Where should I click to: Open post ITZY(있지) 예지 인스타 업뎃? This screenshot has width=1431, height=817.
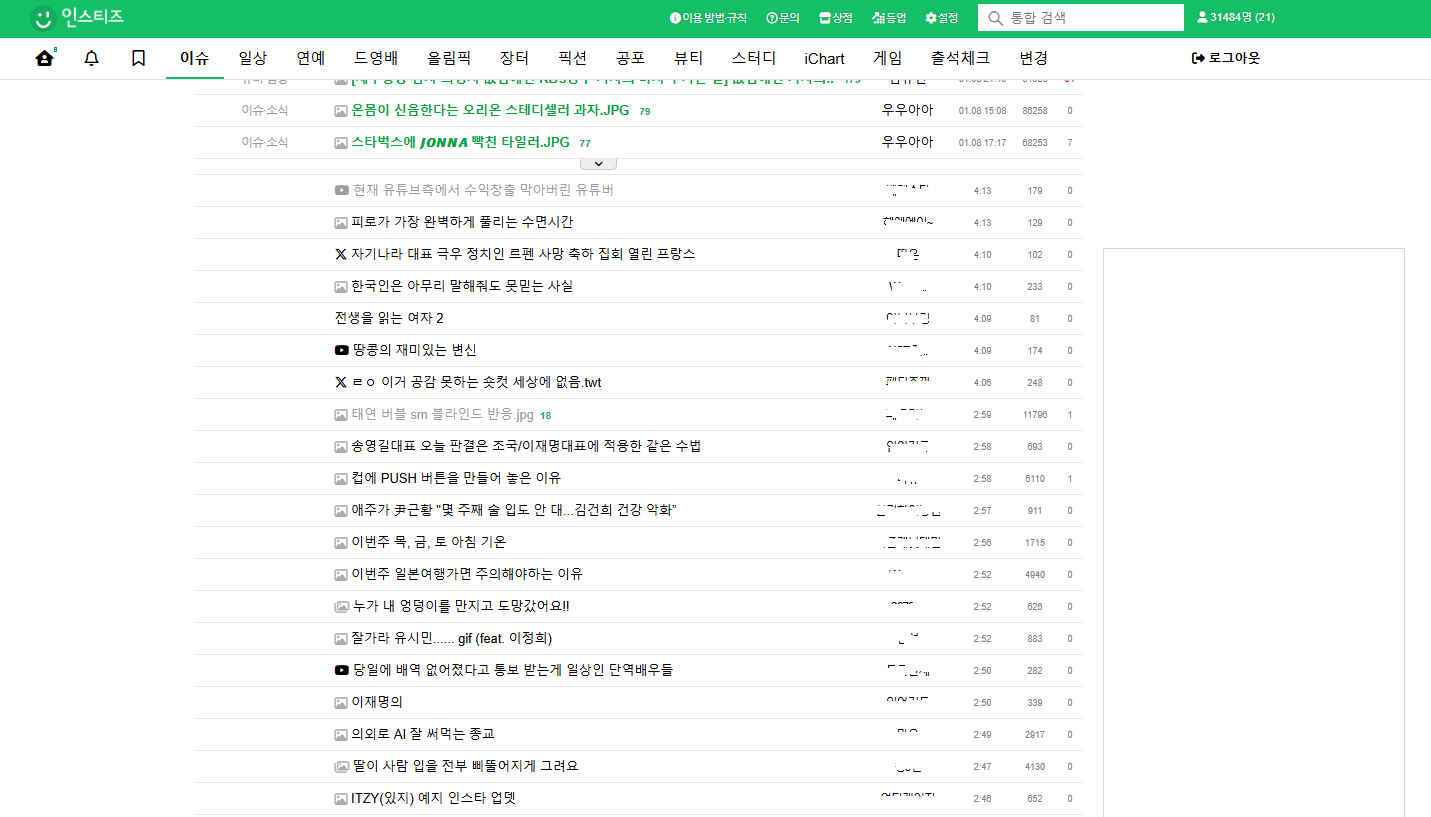pos(433,798)
